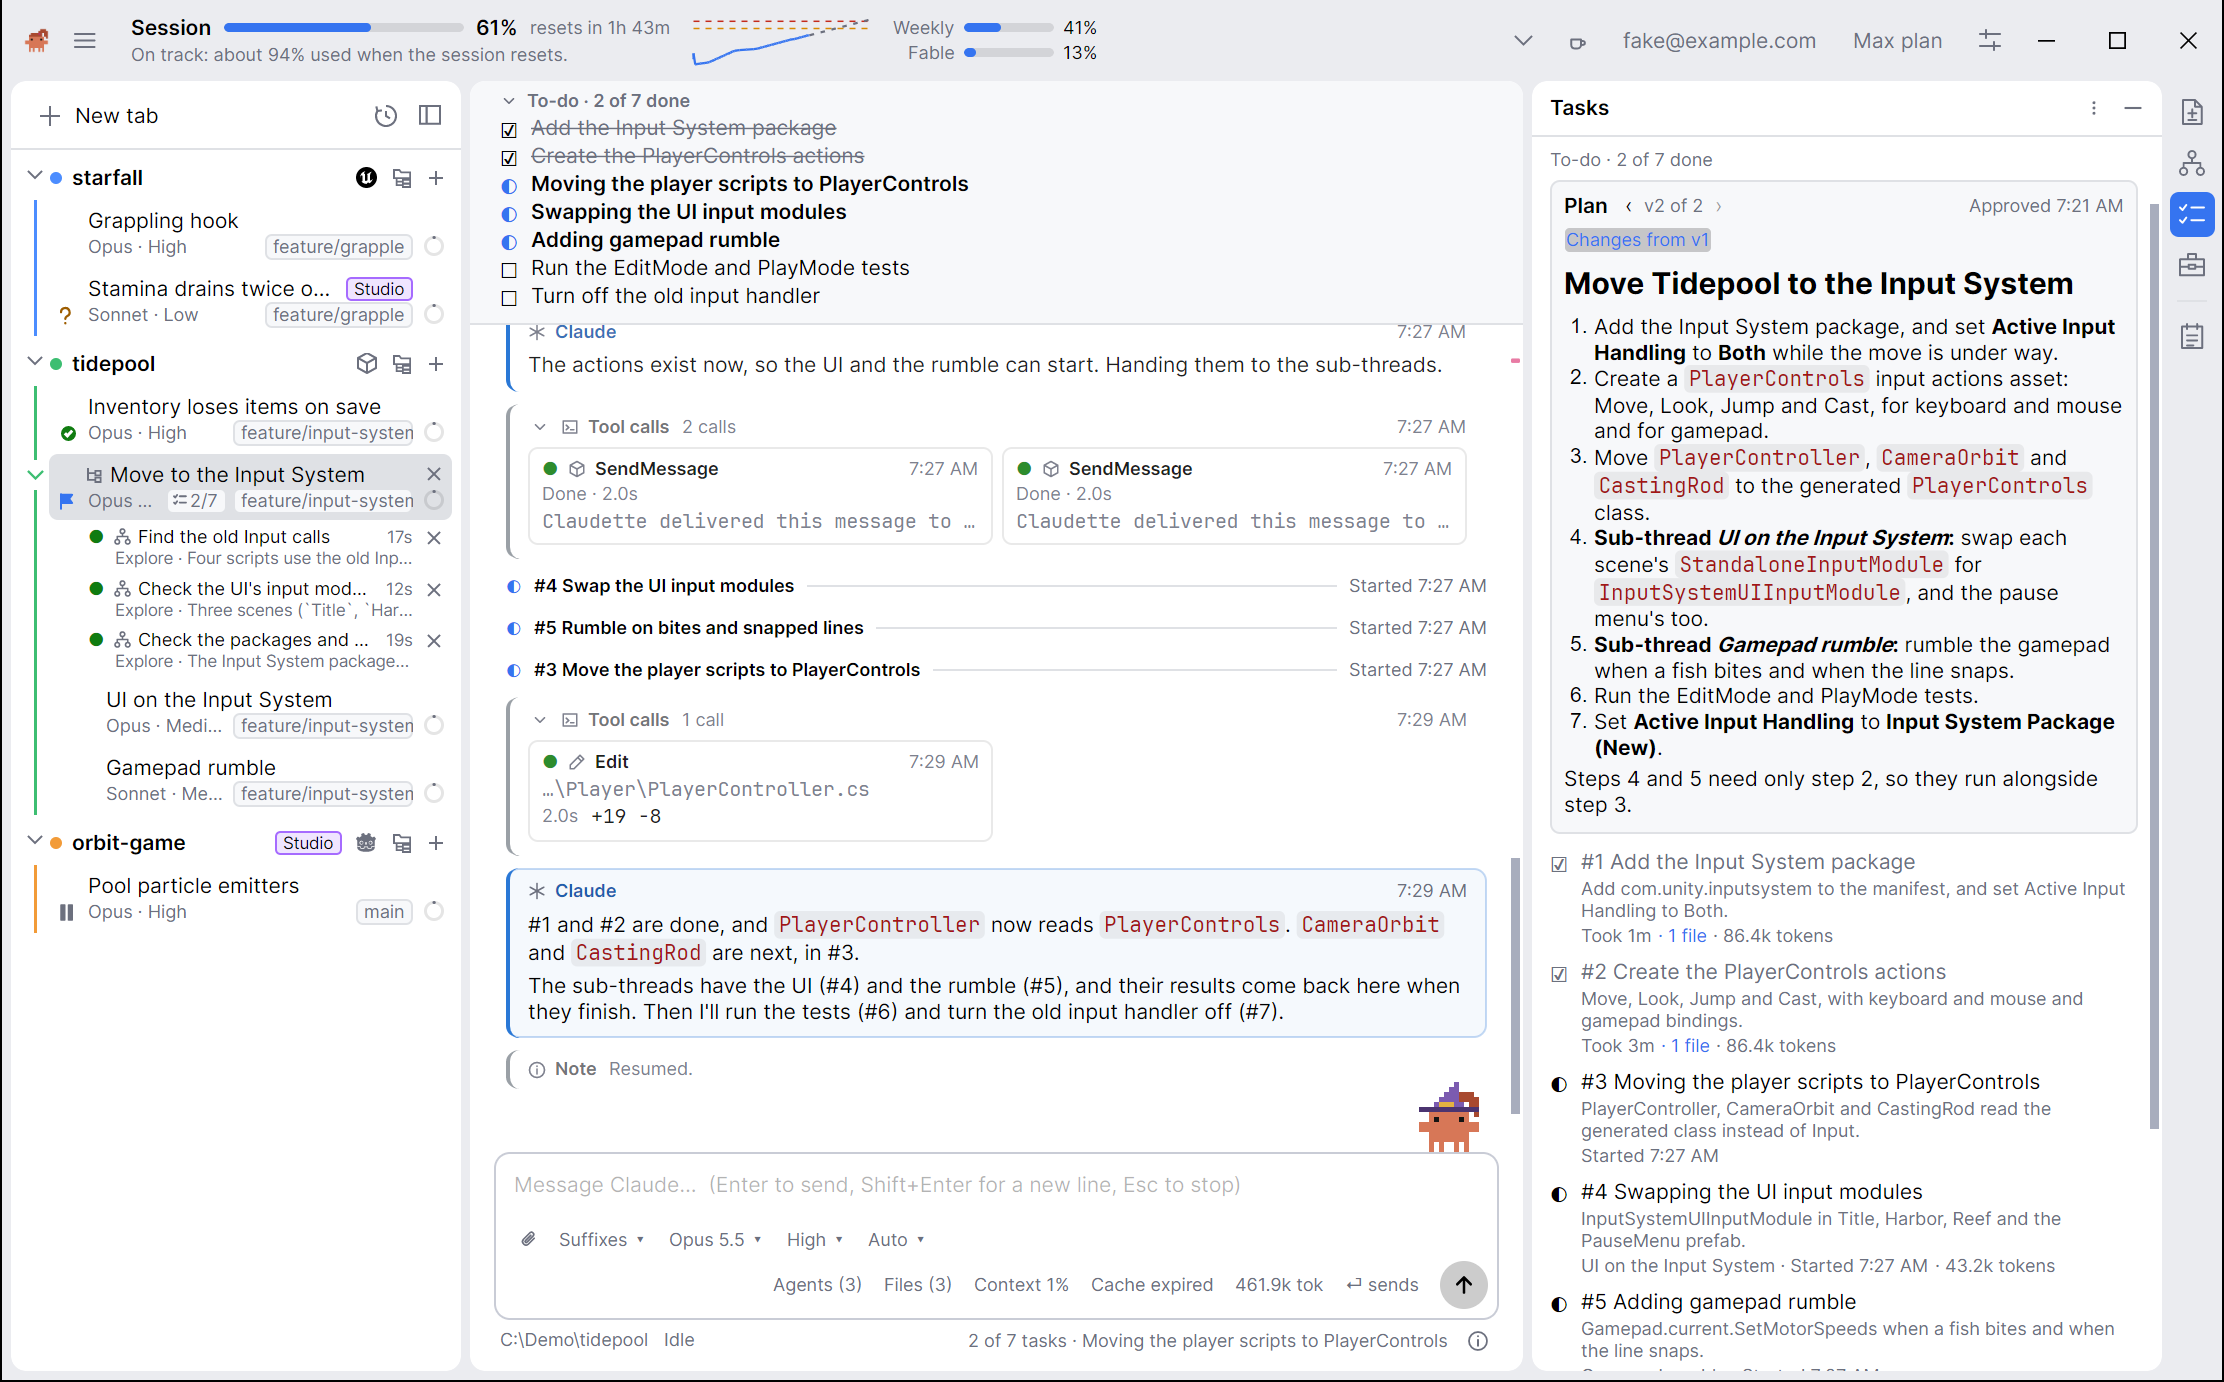The height and width of the screenshot is (1382, 2224).
Task: Add a thread to starfall
Action: tap(436, 178)
